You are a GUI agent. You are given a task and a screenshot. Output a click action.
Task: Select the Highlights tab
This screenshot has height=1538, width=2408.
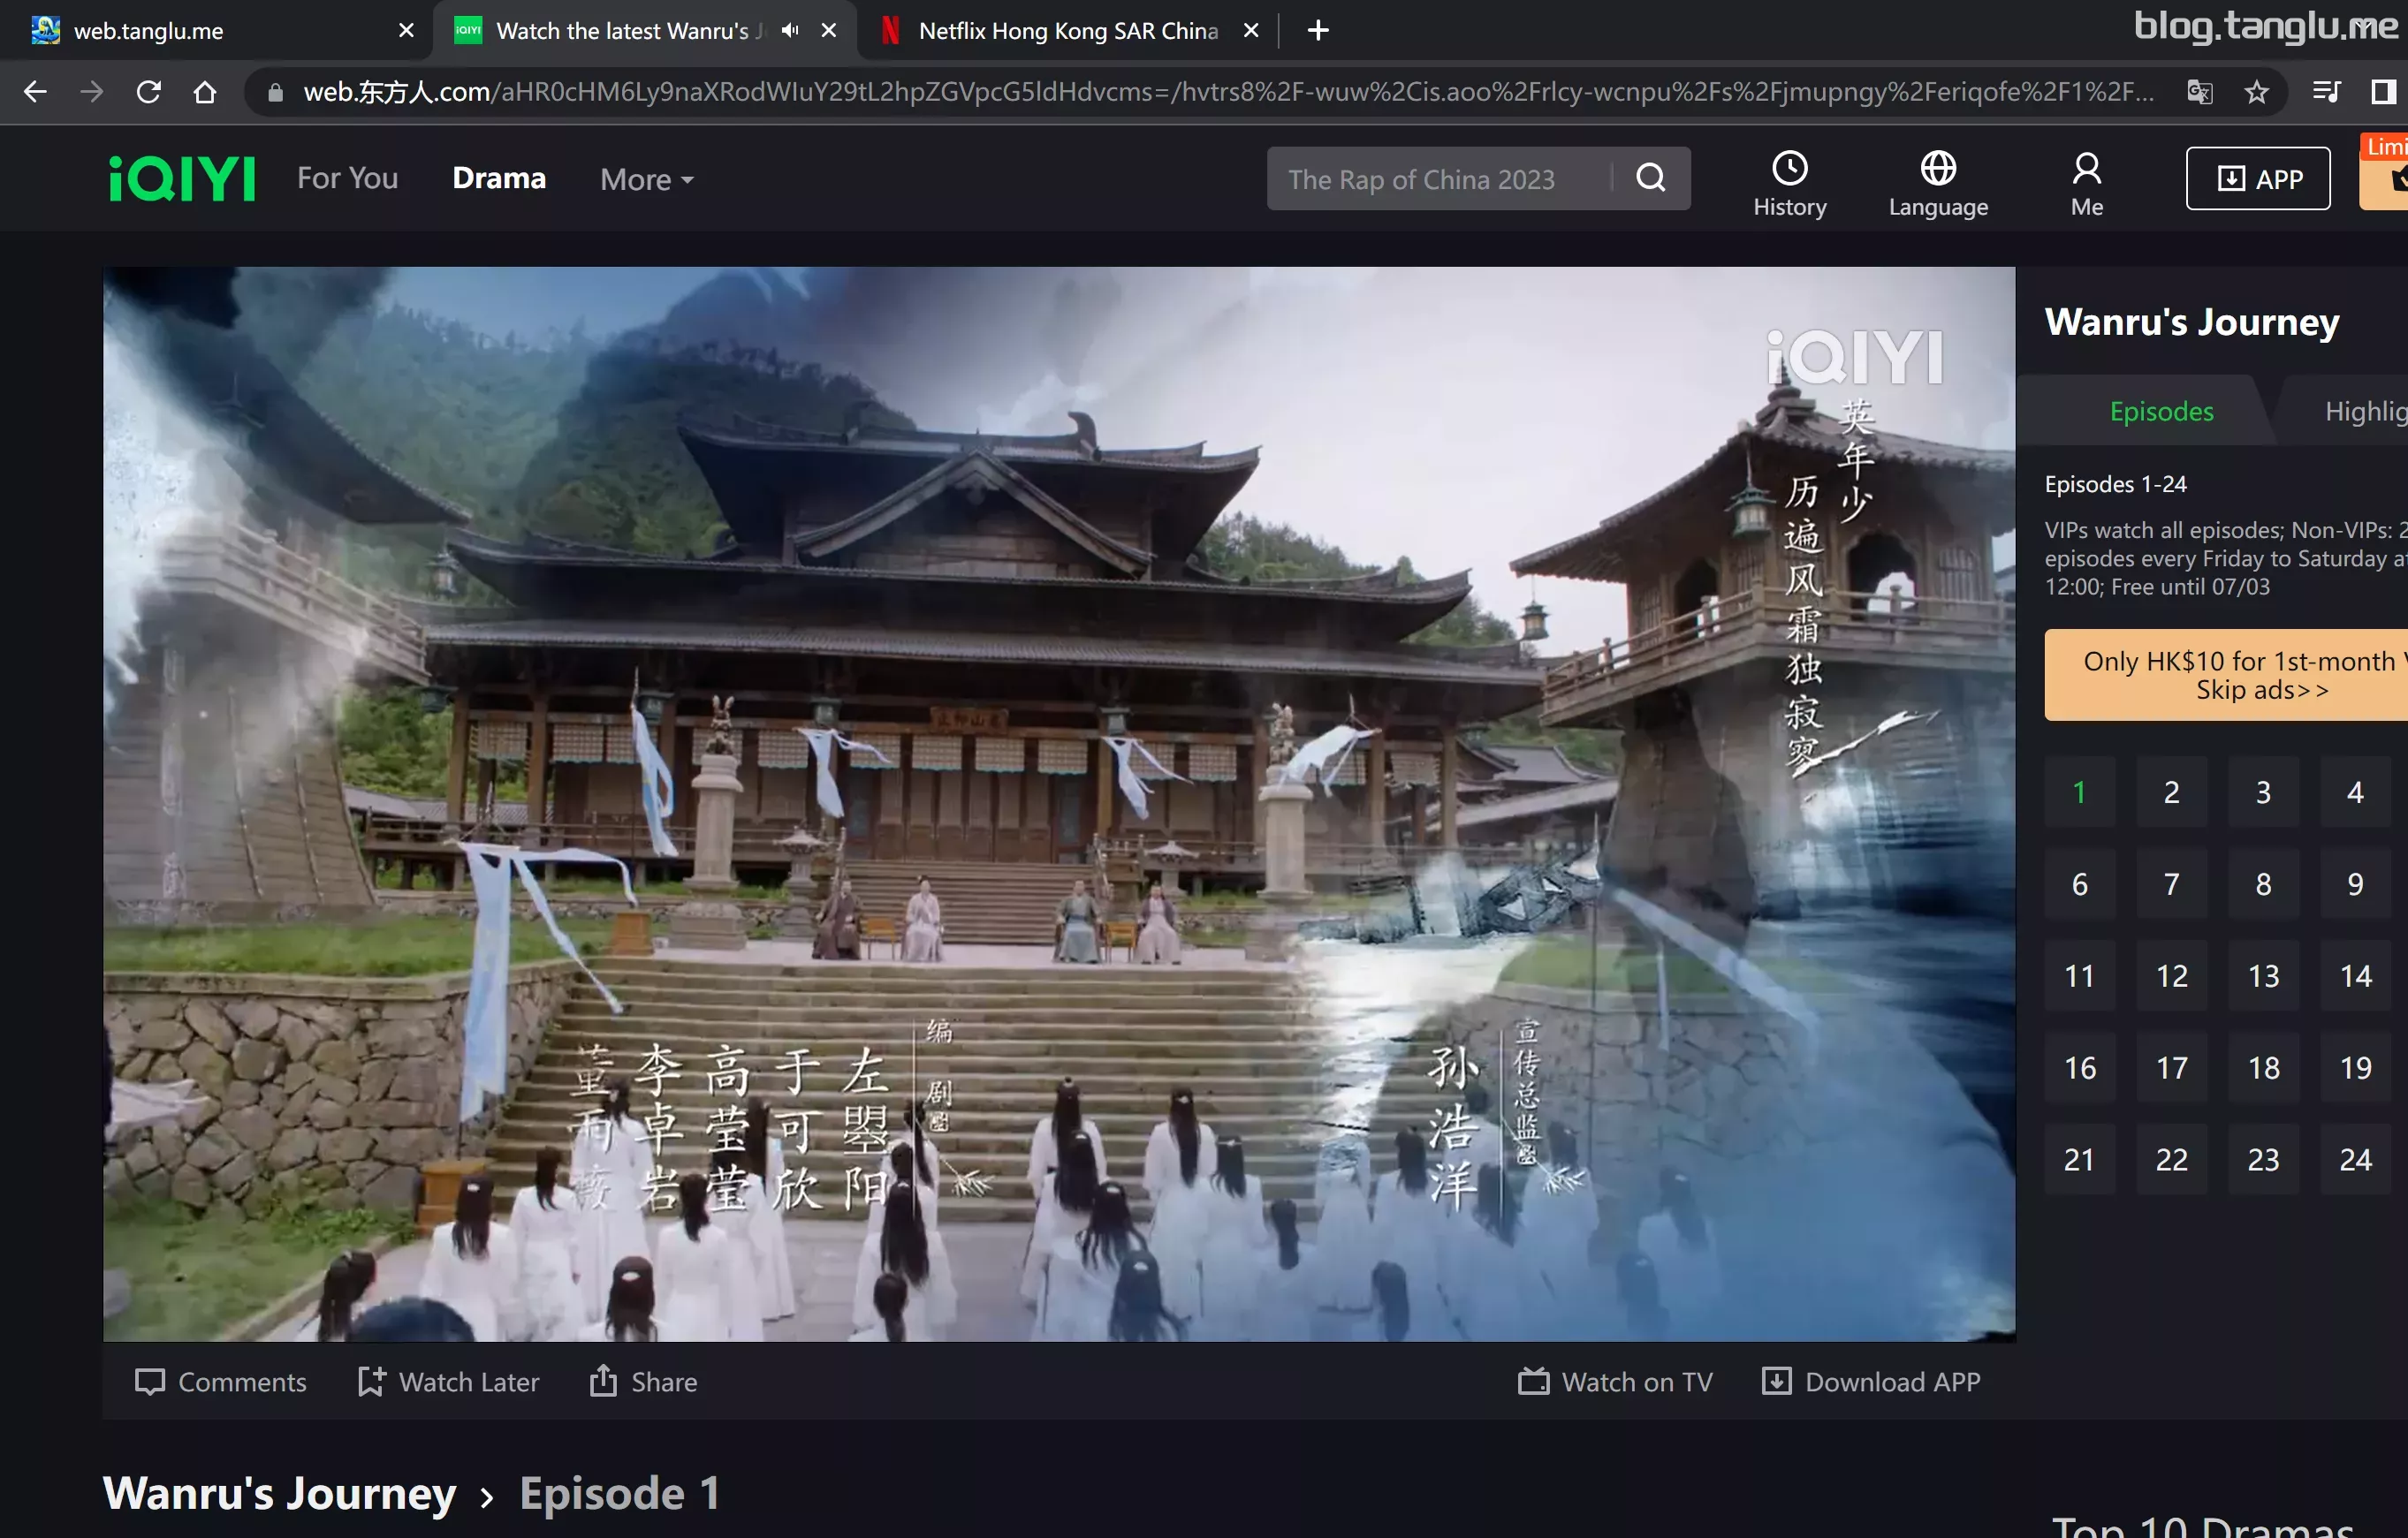point(2366,411)
